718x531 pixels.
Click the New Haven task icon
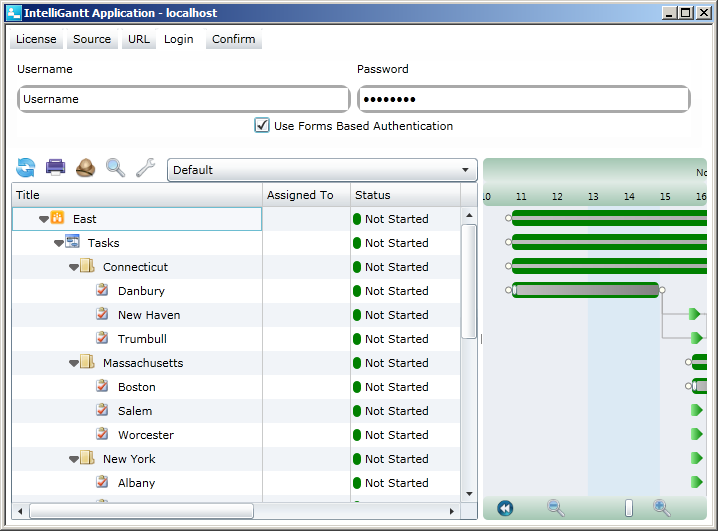102,314
